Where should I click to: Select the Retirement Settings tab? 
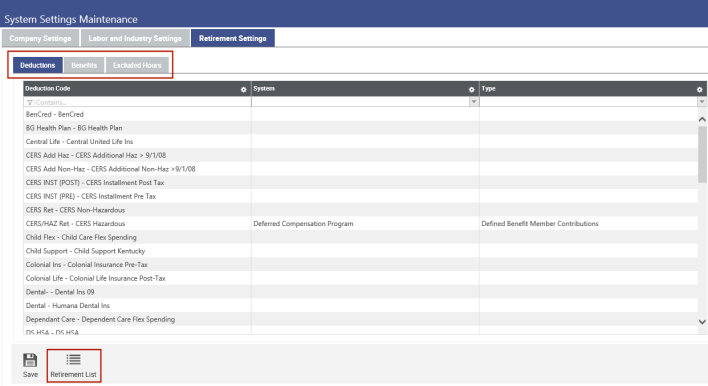click(x=233, y=38)
